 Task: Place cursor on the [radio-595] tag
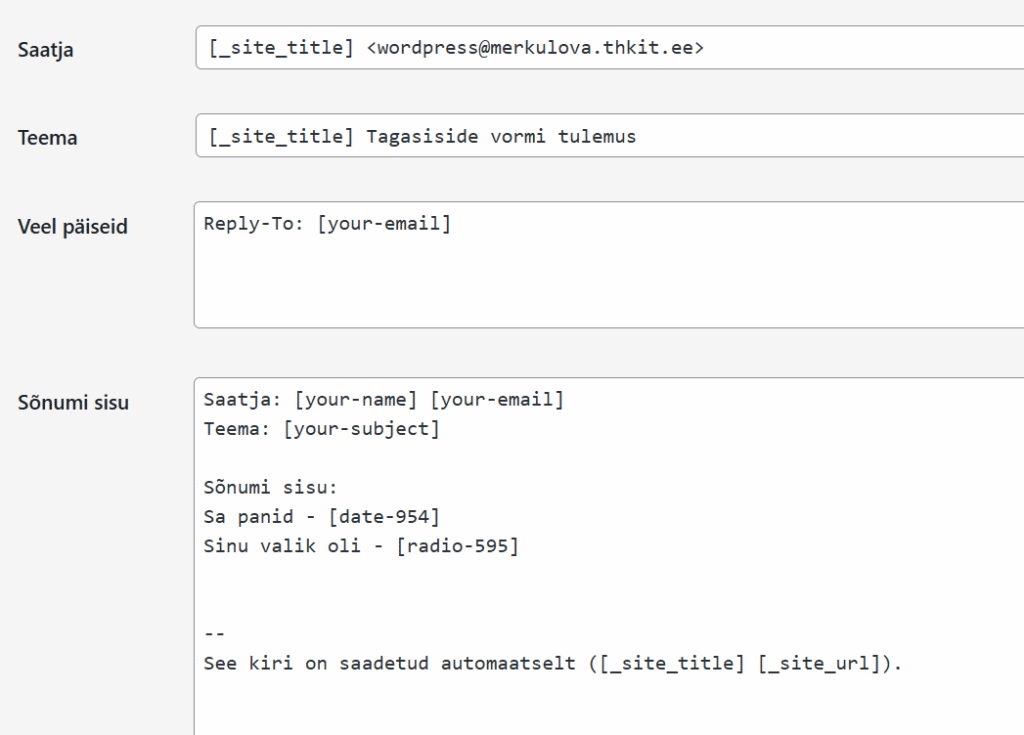click(457, 546)
